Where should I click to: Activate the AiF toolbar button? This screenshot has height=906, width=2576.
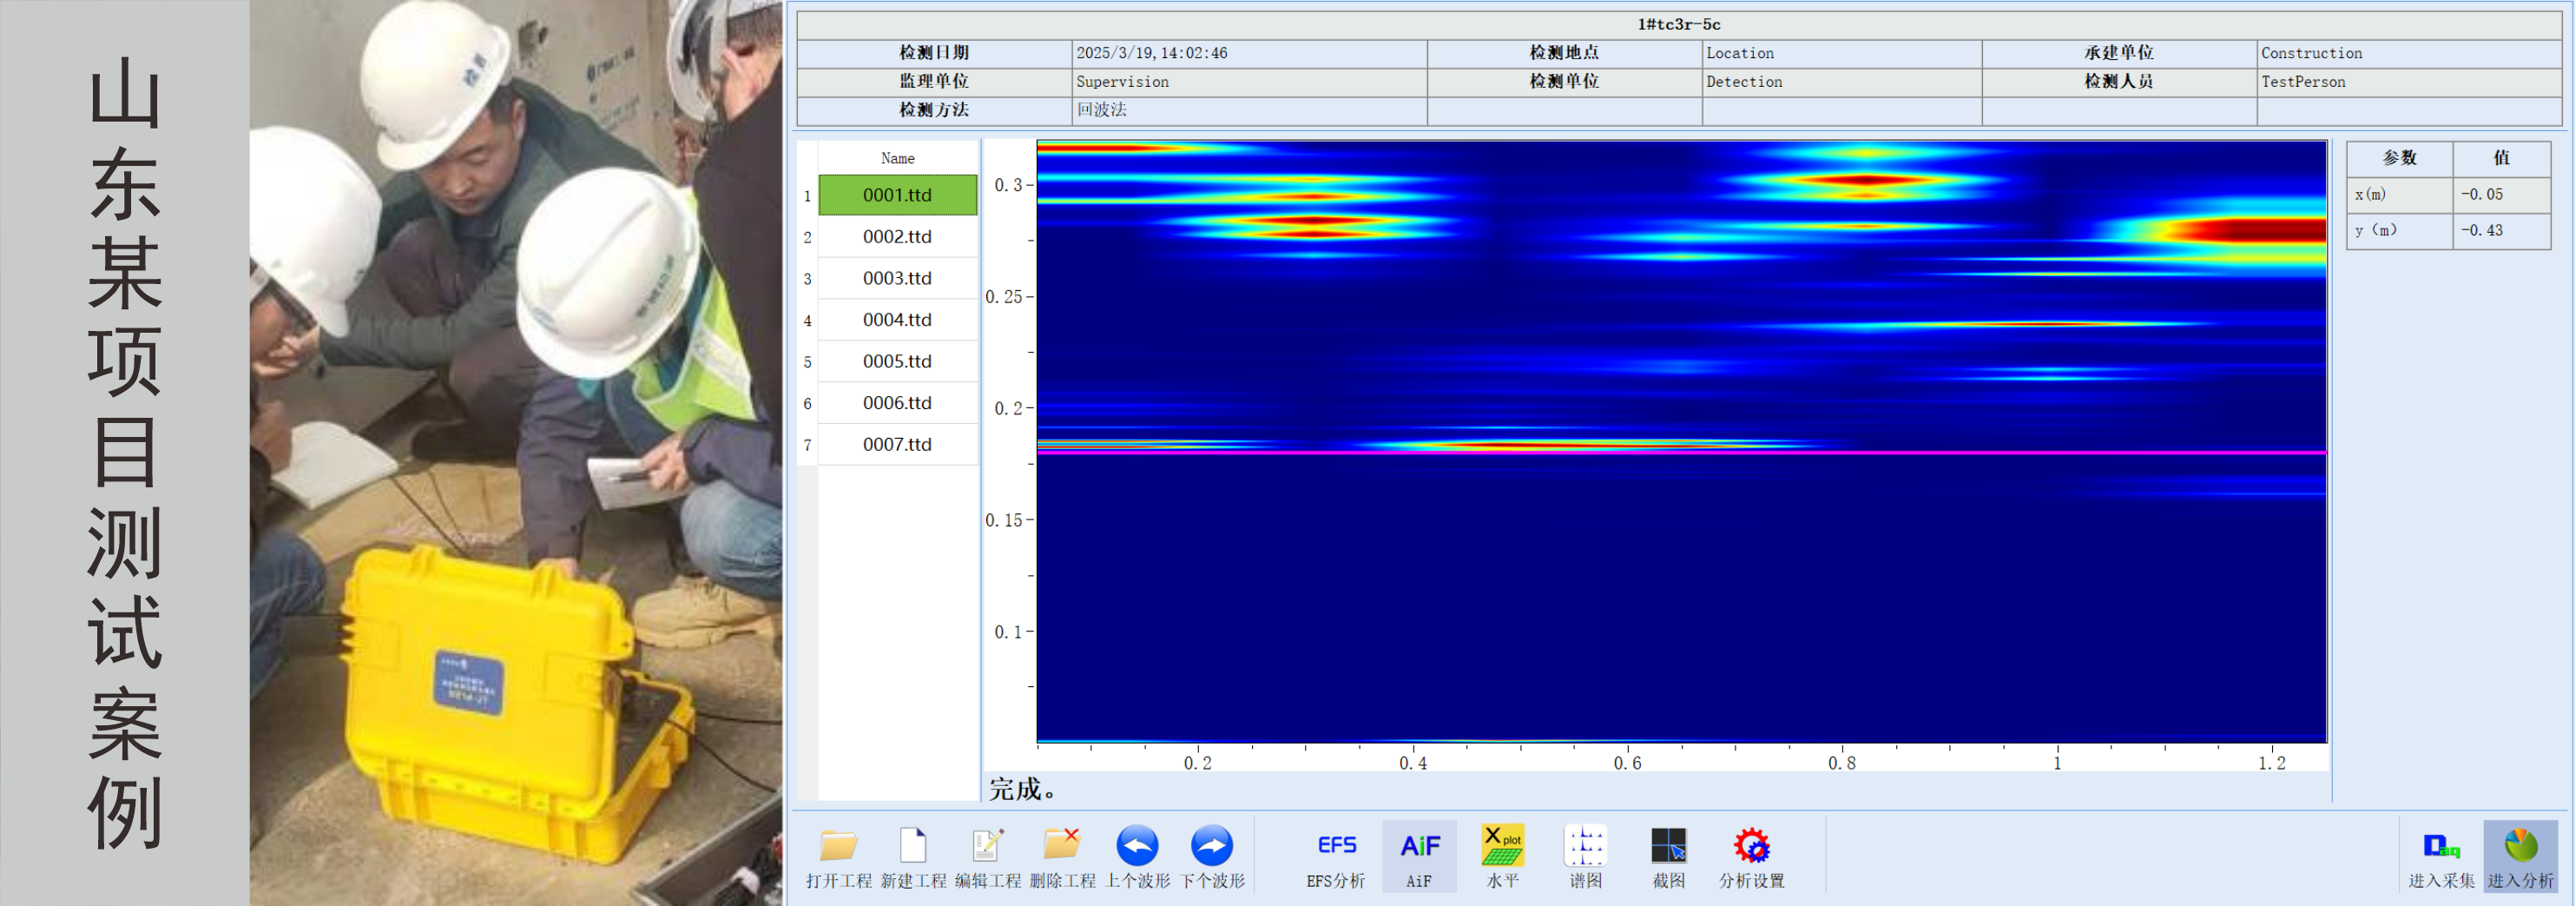point(1419,848)
